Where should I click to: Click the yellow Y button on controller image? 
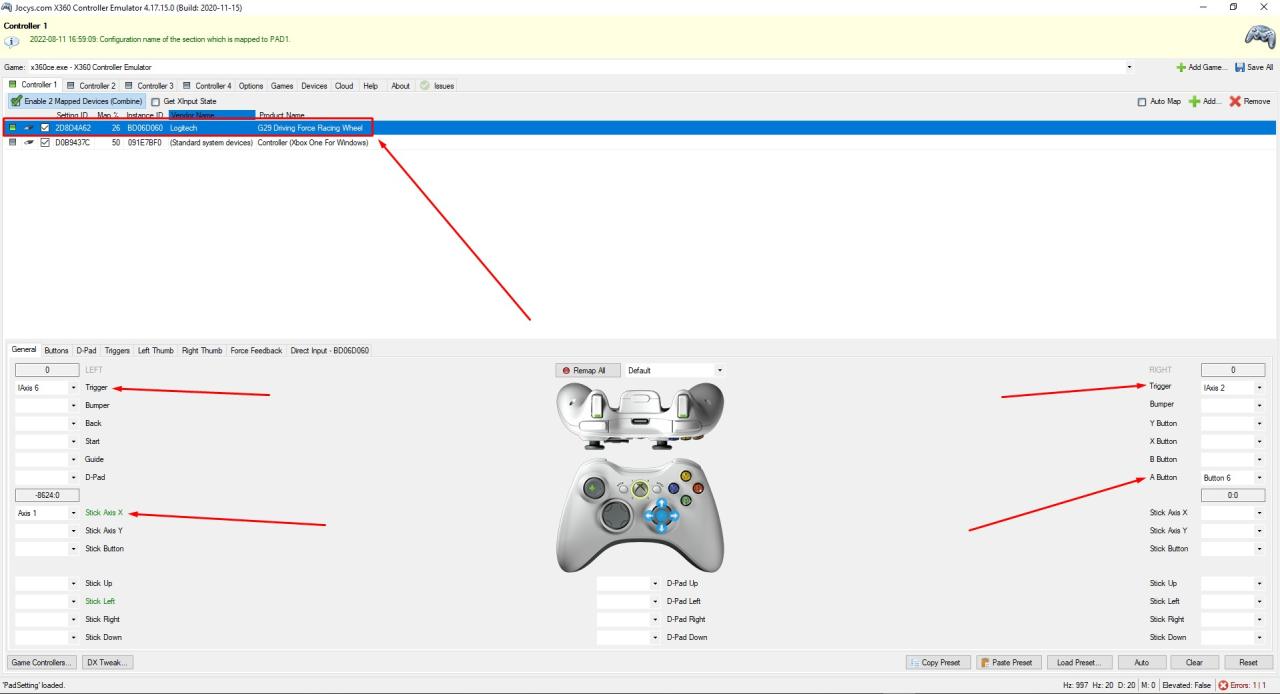pyautogui.click(x=685, y=477)
